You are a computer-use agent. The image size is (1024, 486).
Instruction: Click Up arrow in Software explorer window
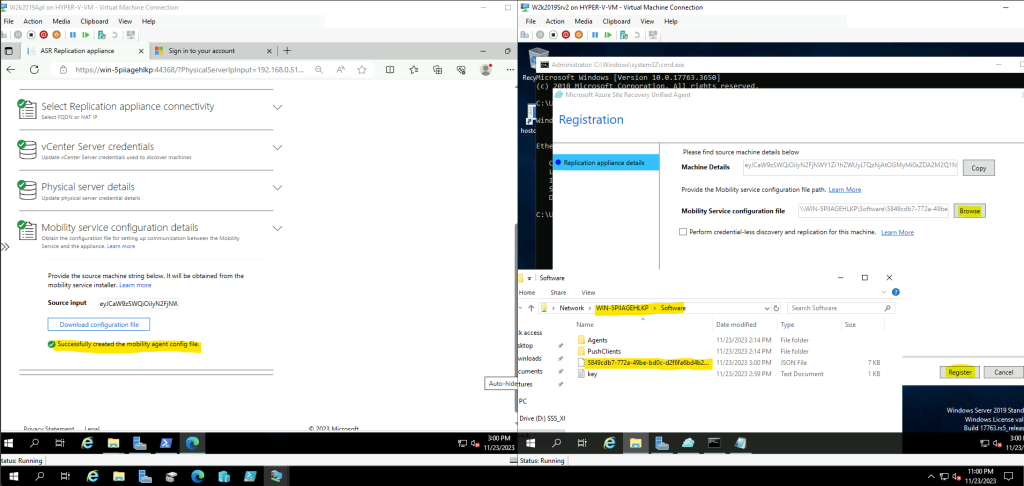pyautogui.click(x=531, y=308)
